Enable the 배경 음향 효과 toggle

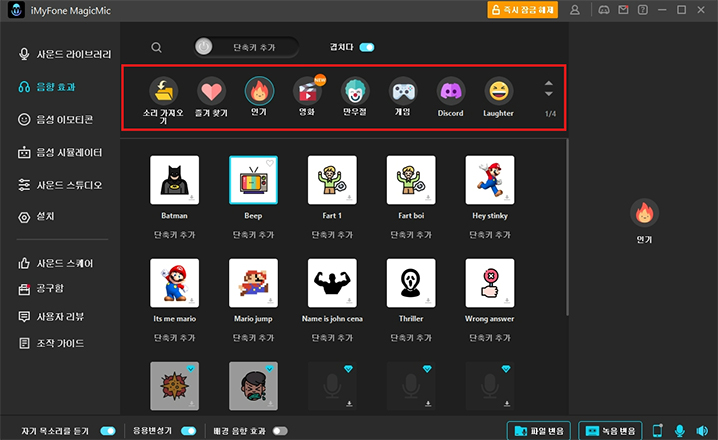coord(280,431)
